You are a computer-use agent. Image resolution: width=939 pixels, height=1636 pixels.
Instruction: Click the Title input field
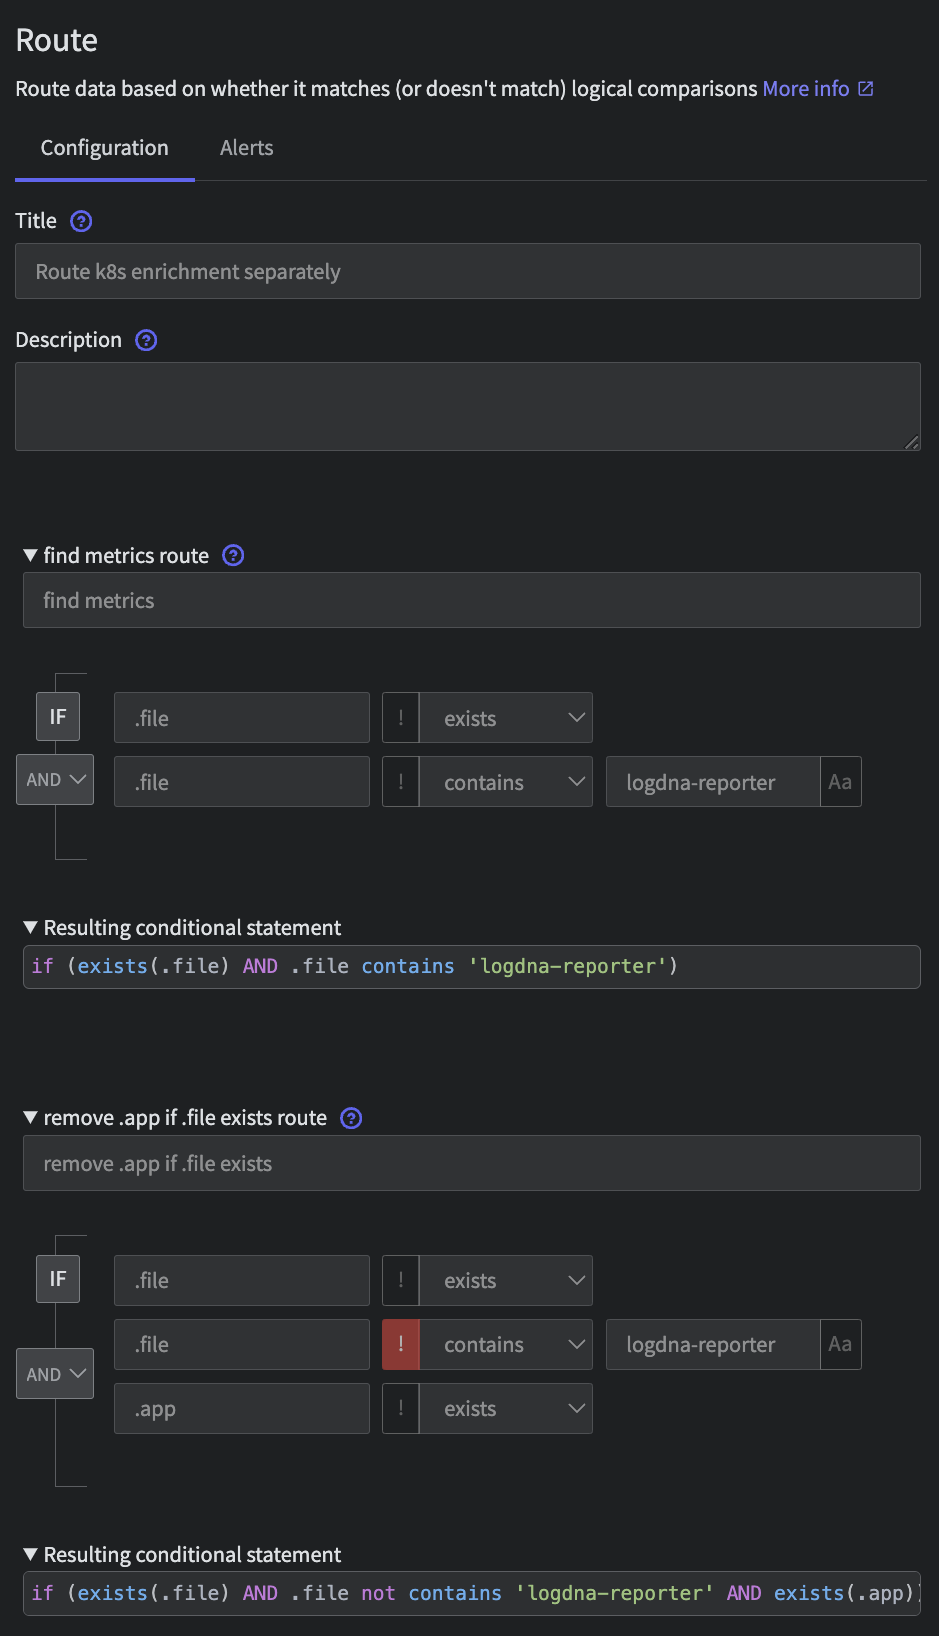coord(468,271)
